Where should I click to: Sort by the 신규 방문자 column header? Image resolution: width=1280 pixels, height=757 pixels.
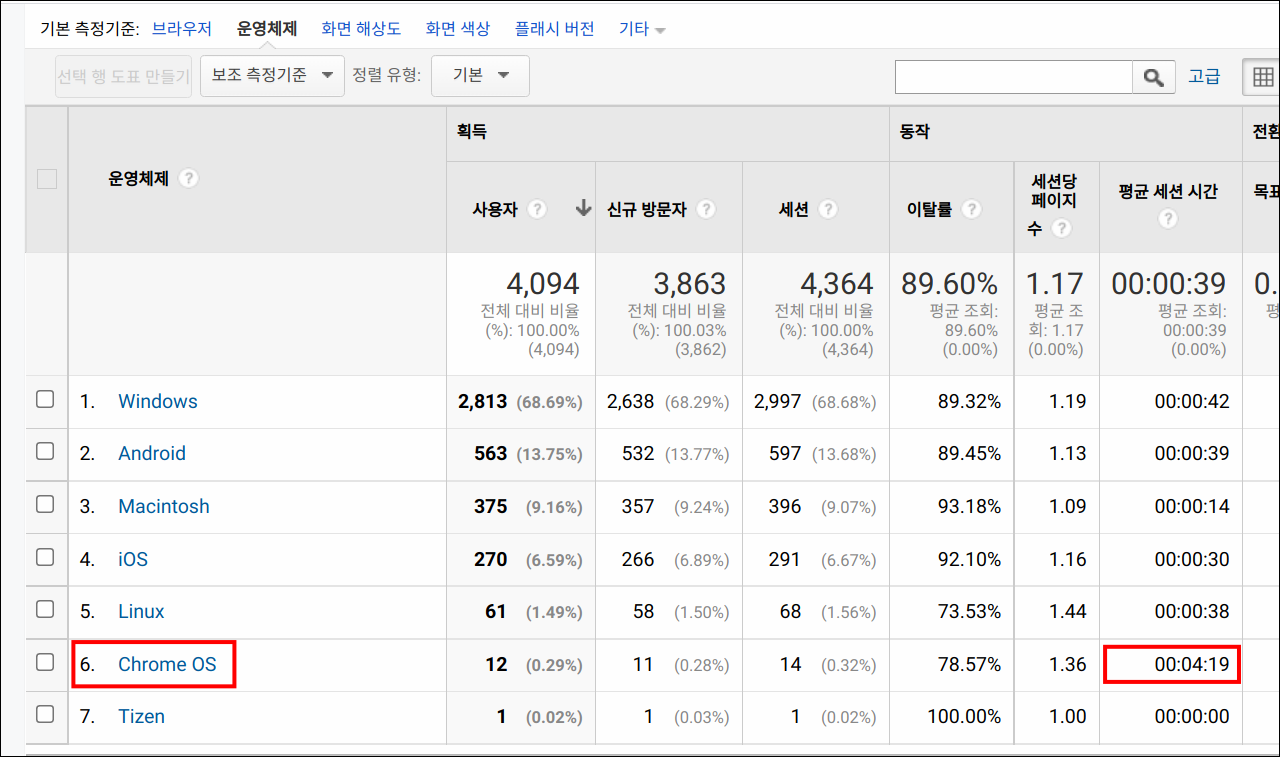[x=647, y=210]
